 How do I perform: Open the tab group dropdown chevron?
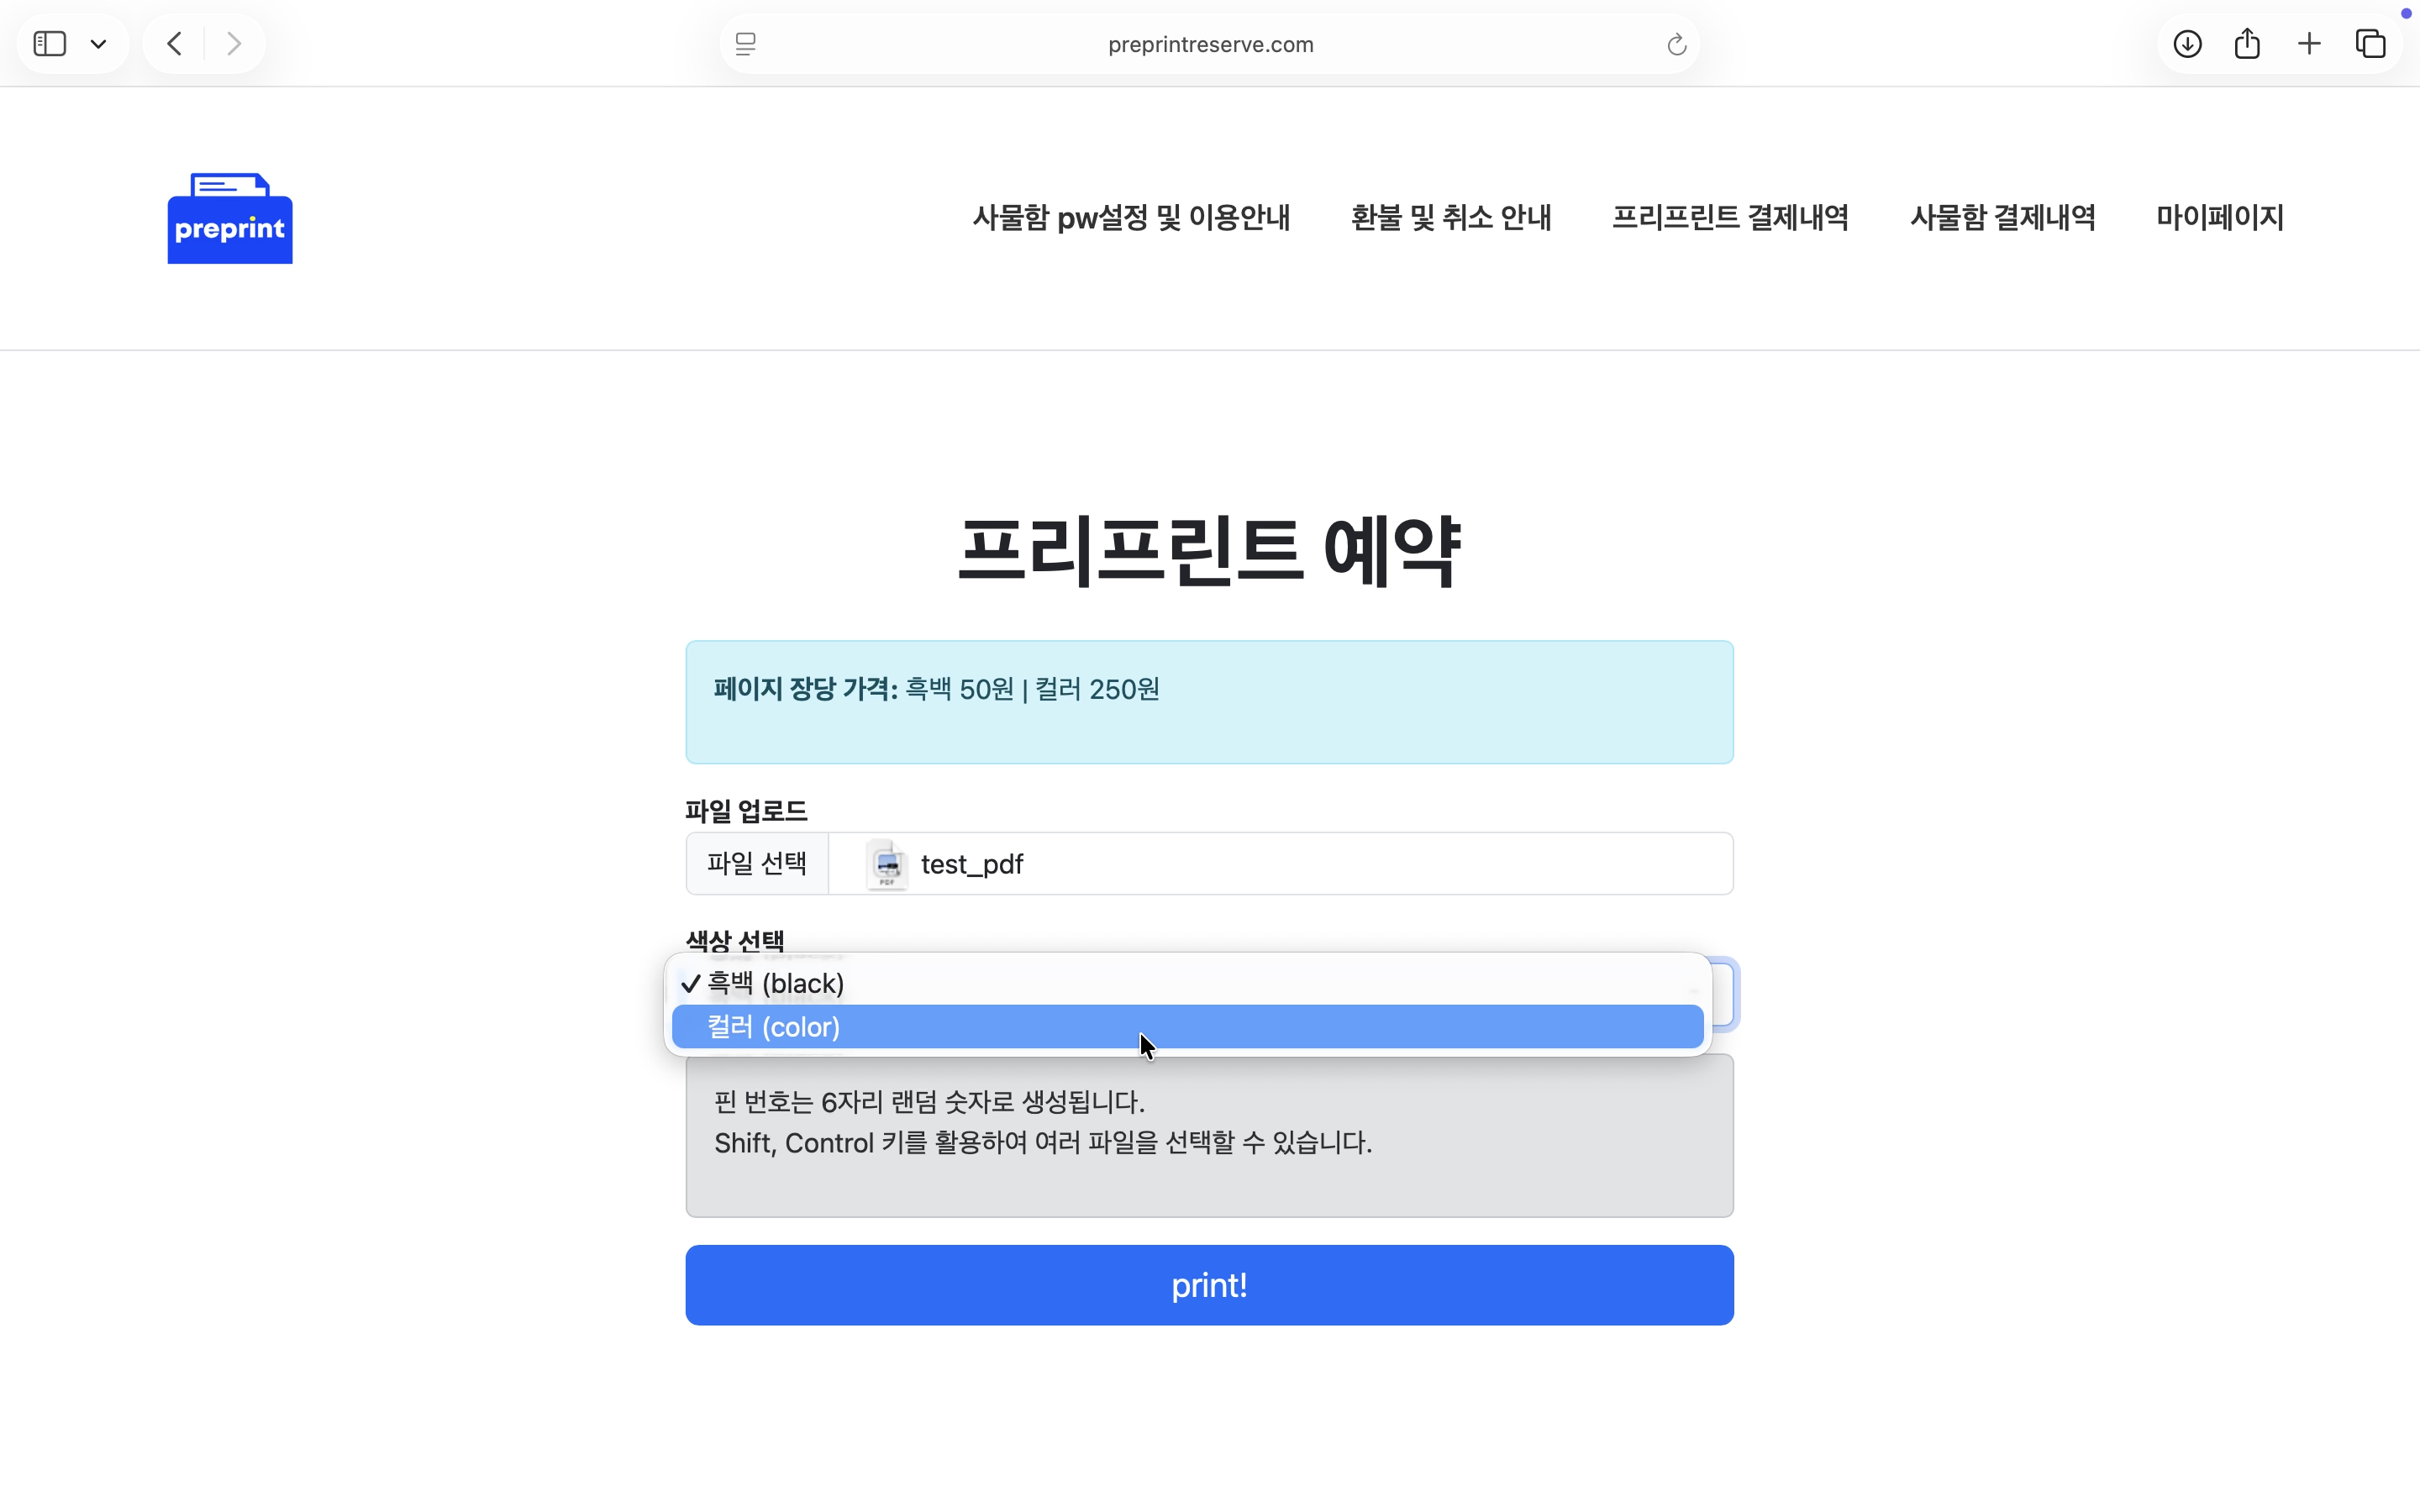click(x=99, y=43)
